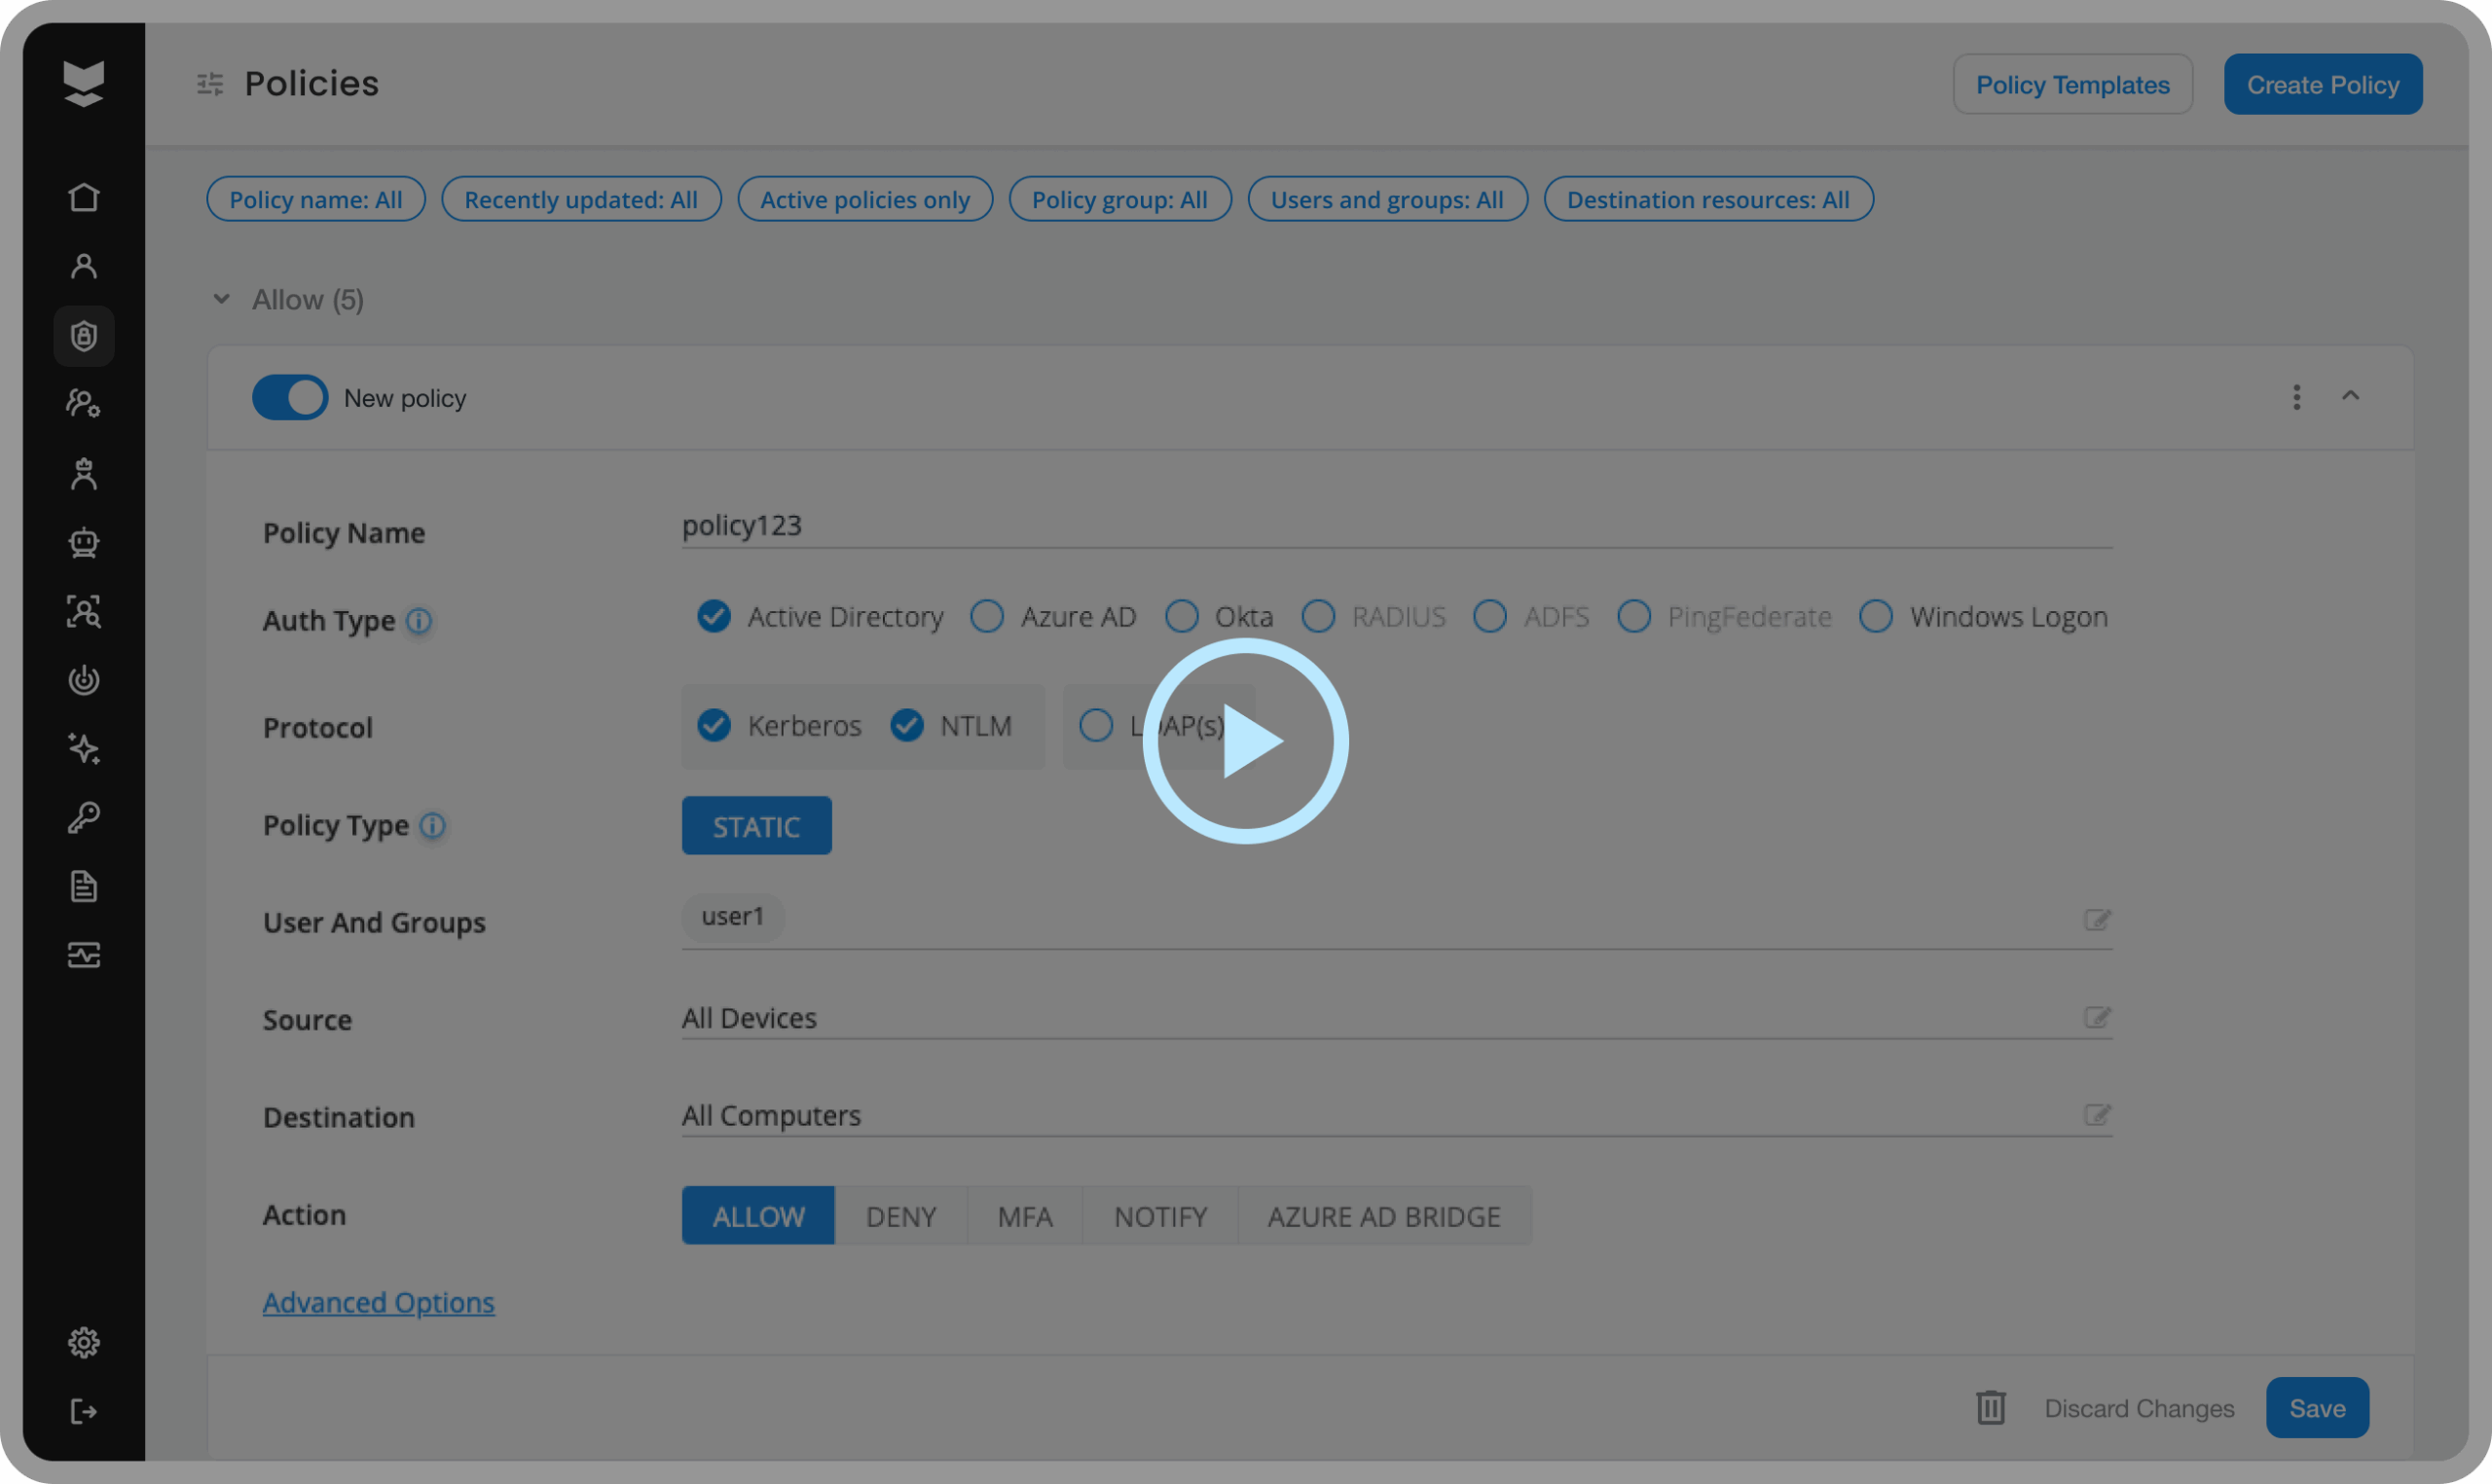Click the settings gear in sidebar
The height and width of the screenshot is (1484, 2492).
coord(84,1342)
